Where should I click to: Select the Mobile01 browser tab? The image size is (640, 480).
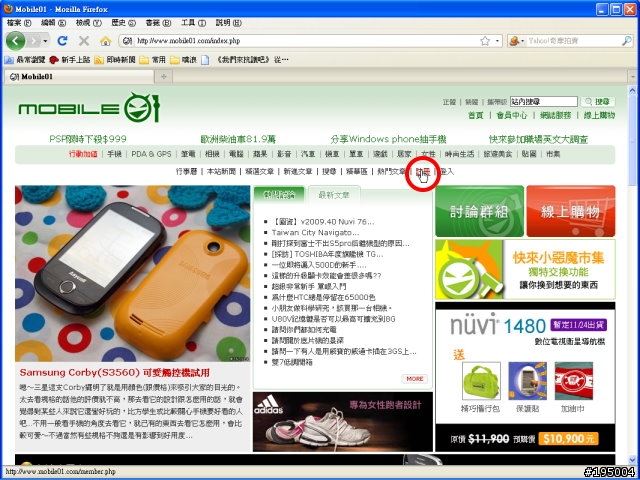[x=79, y=77]
